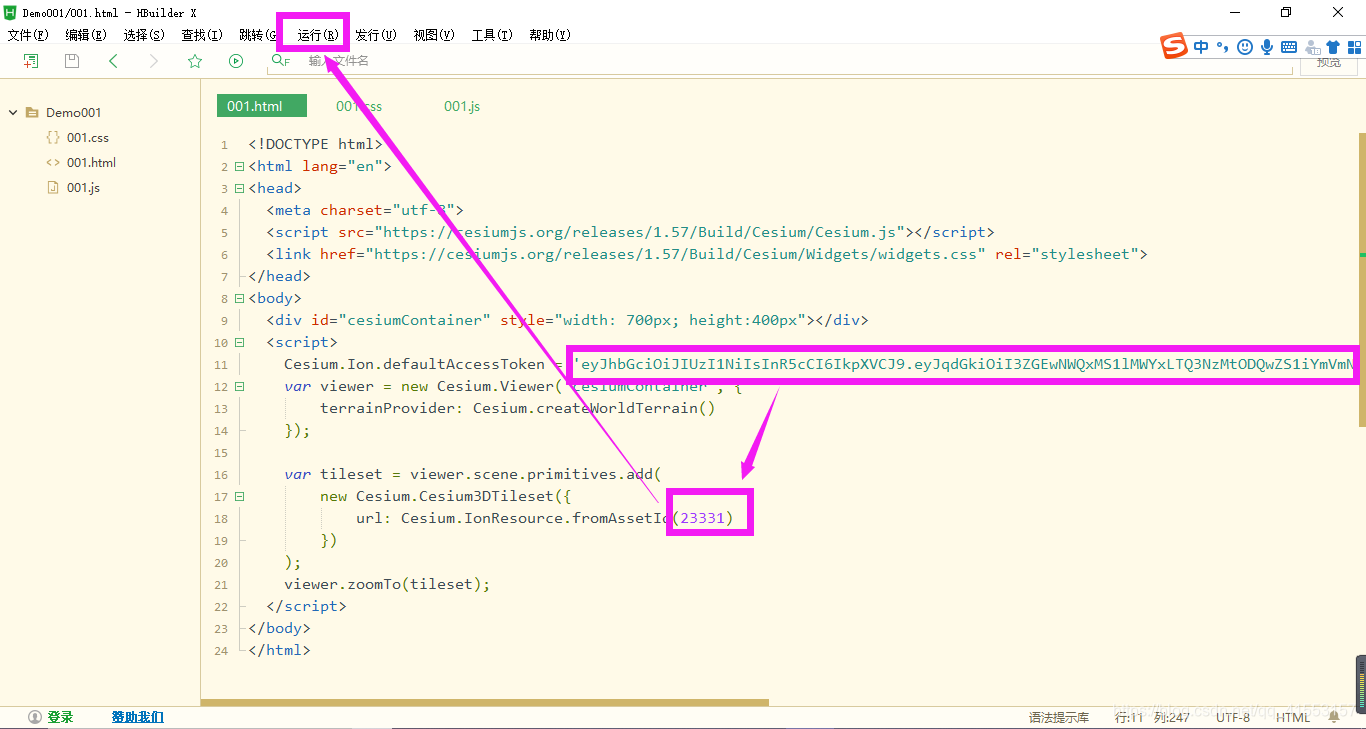Fold the head tag on line 4
The image size is (1366, 729).
coord(239,189)
